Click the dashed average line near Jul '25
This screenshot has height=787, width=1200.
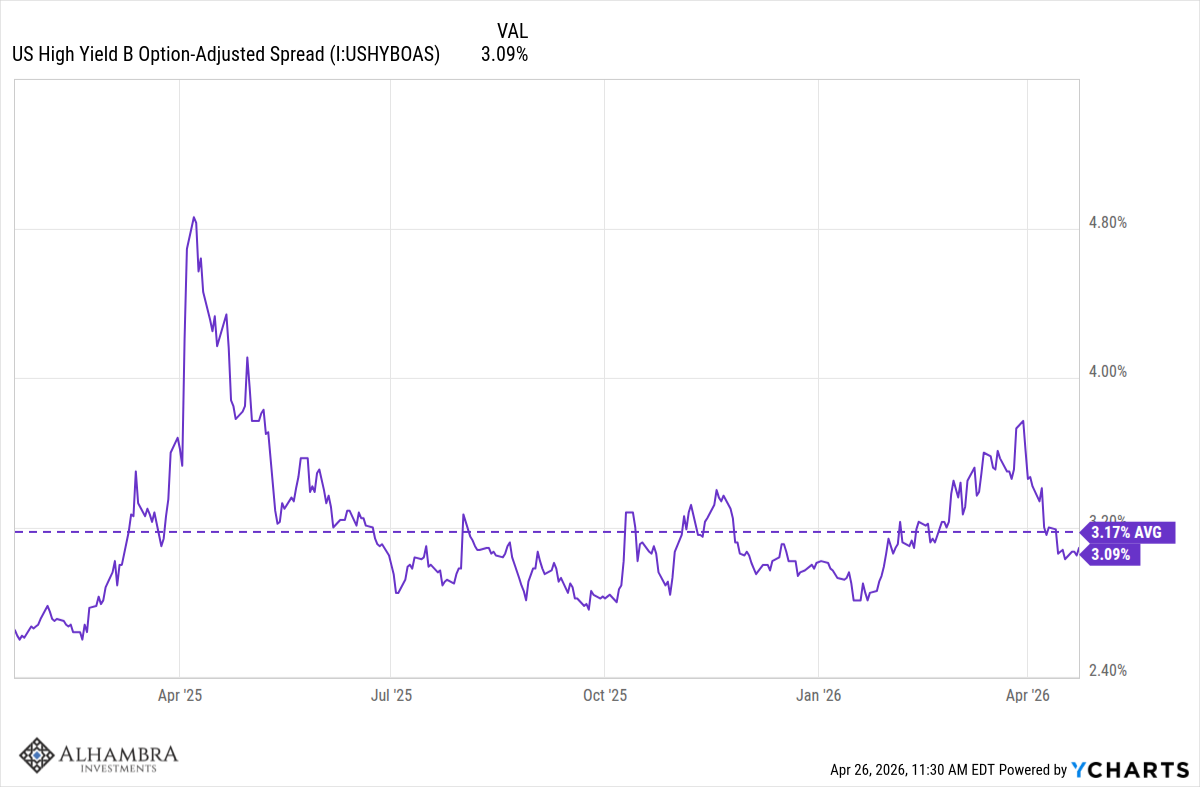[391, 532]
